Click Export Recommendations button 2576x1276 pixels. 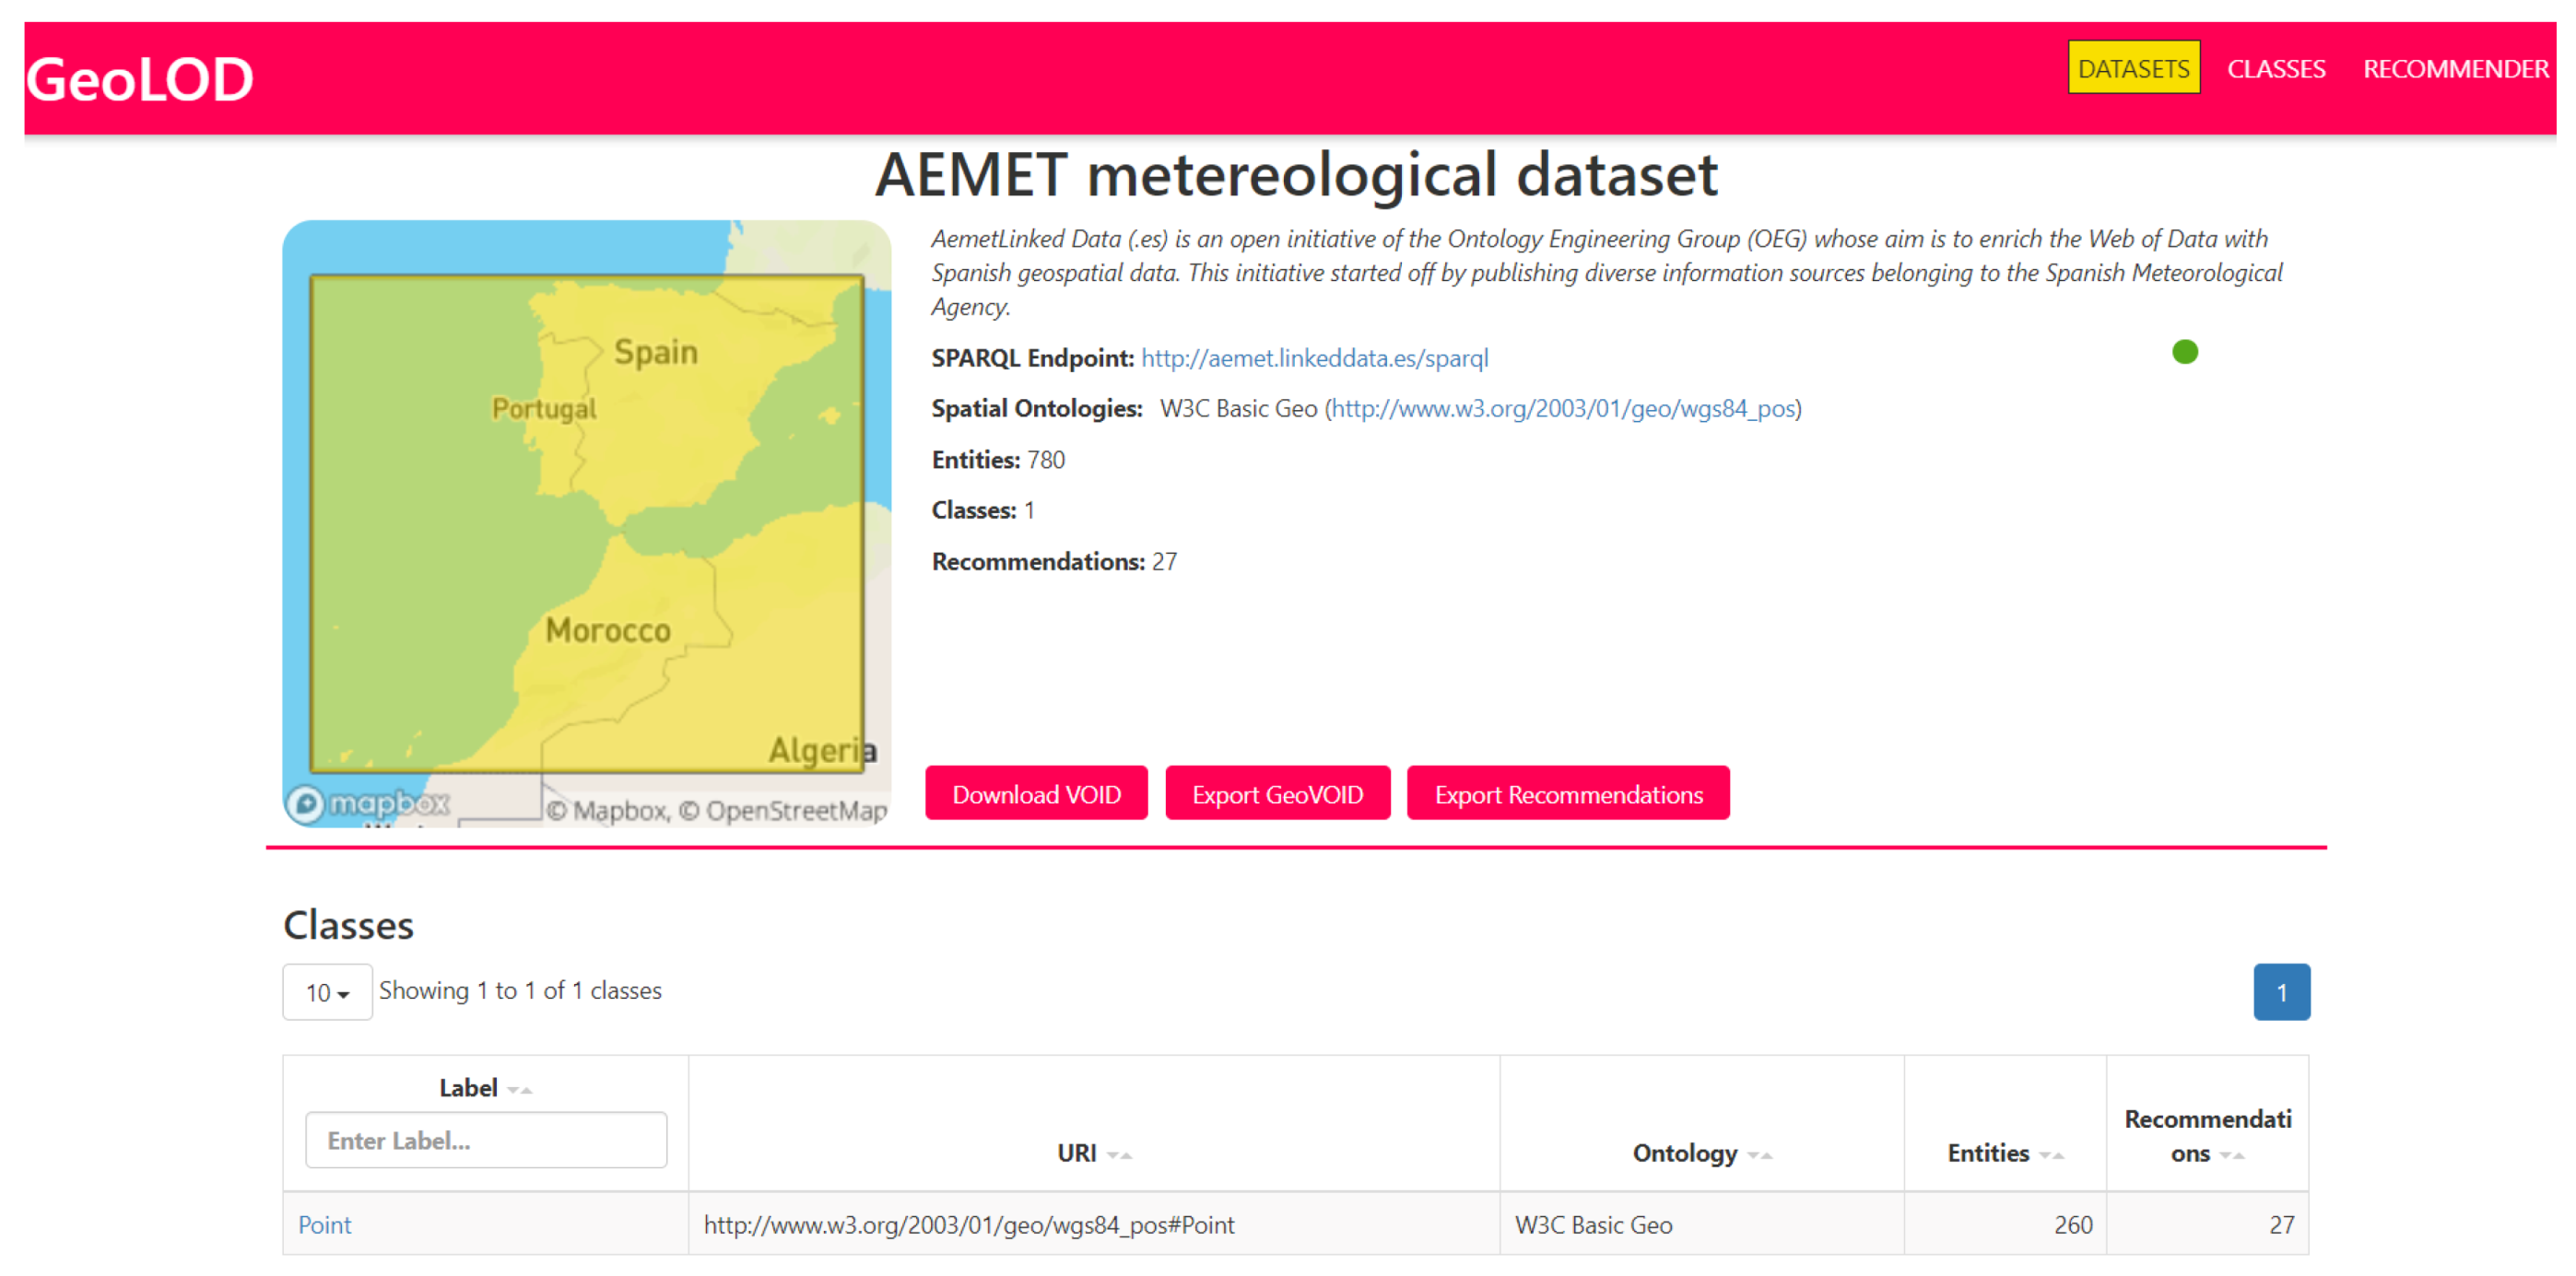(1567, 794)
